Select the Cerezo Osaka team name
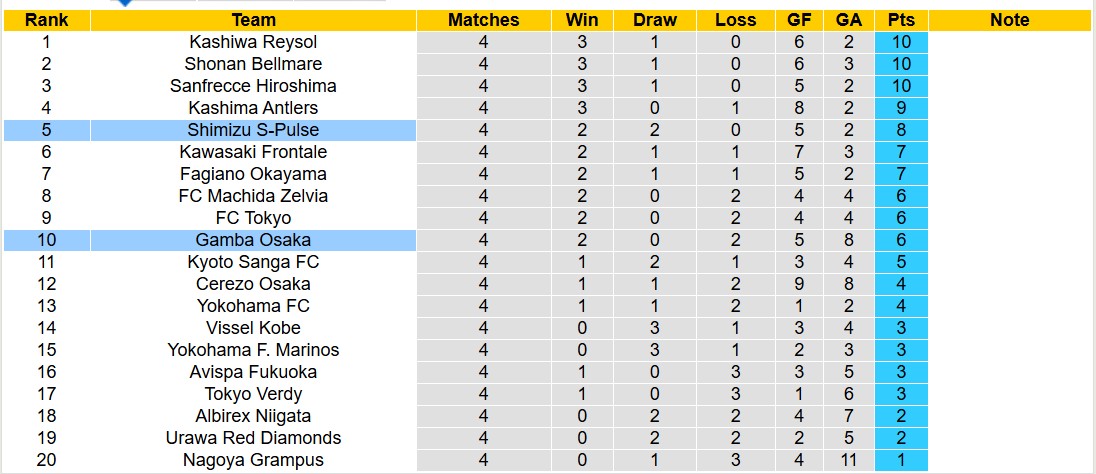 pos(253,284)
